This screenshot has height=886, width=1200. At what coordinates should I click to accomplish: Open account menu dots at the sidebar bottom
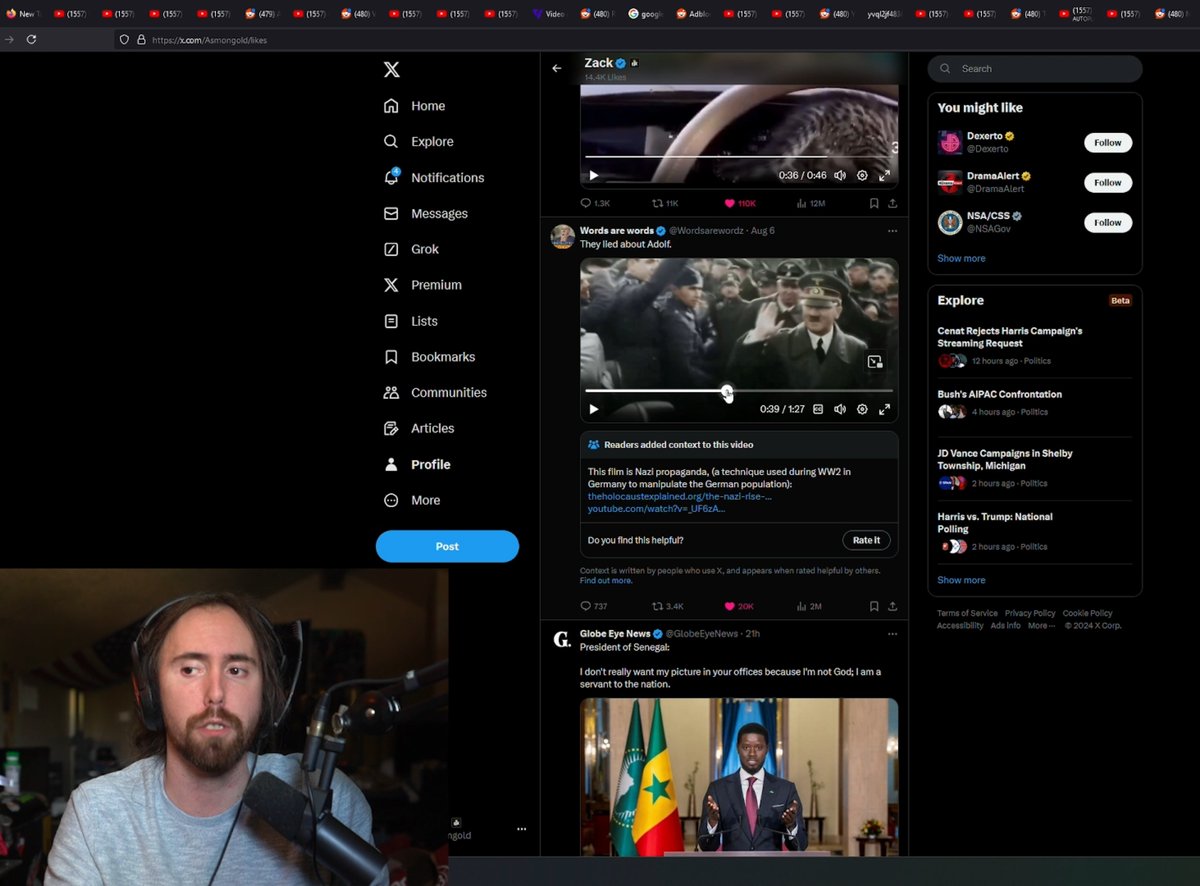click(x=521, y=829)
